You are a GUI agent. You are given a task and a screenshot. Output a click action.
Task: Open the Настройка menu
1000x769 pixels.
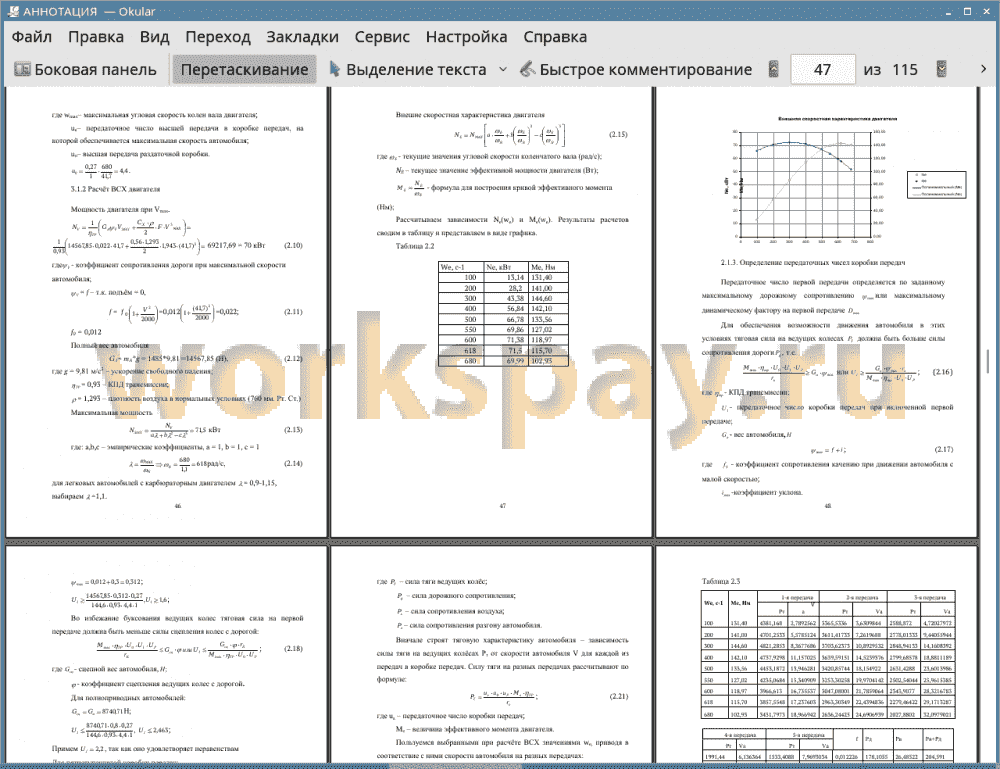point(466,37)
